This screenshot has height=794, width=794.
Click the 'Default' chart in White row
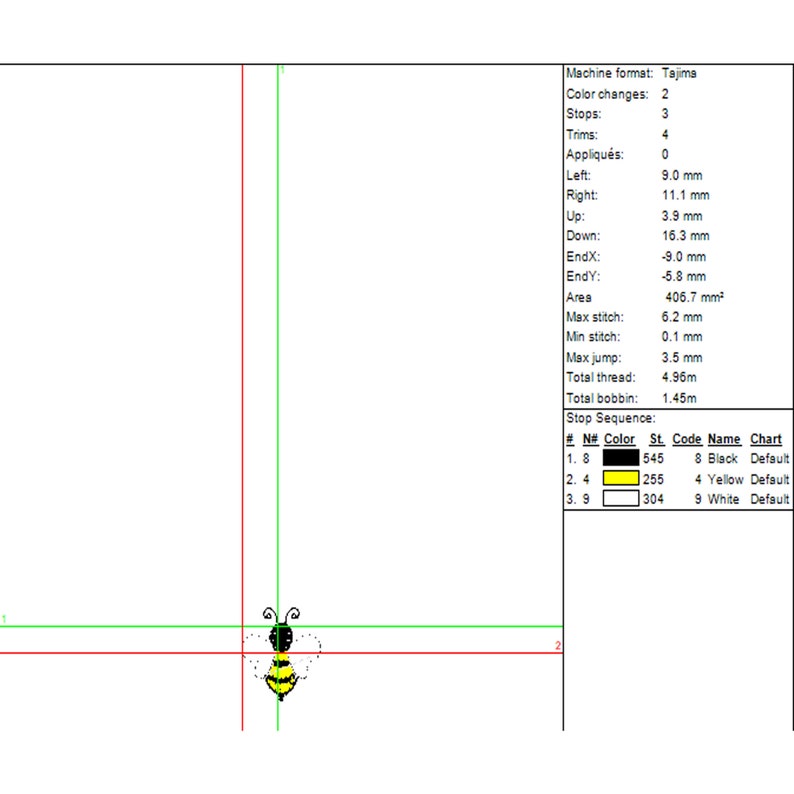click(x=769, y=499)
